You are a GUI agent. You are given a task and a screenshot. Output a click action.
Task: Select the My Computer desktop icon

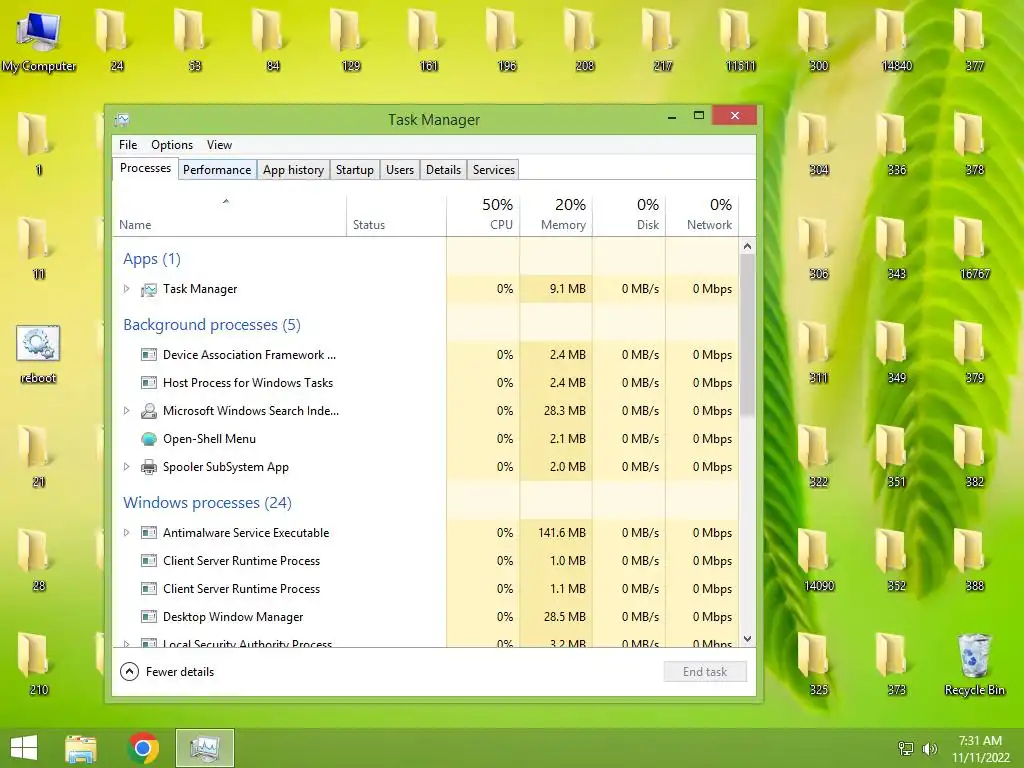(x=39, y=40)
